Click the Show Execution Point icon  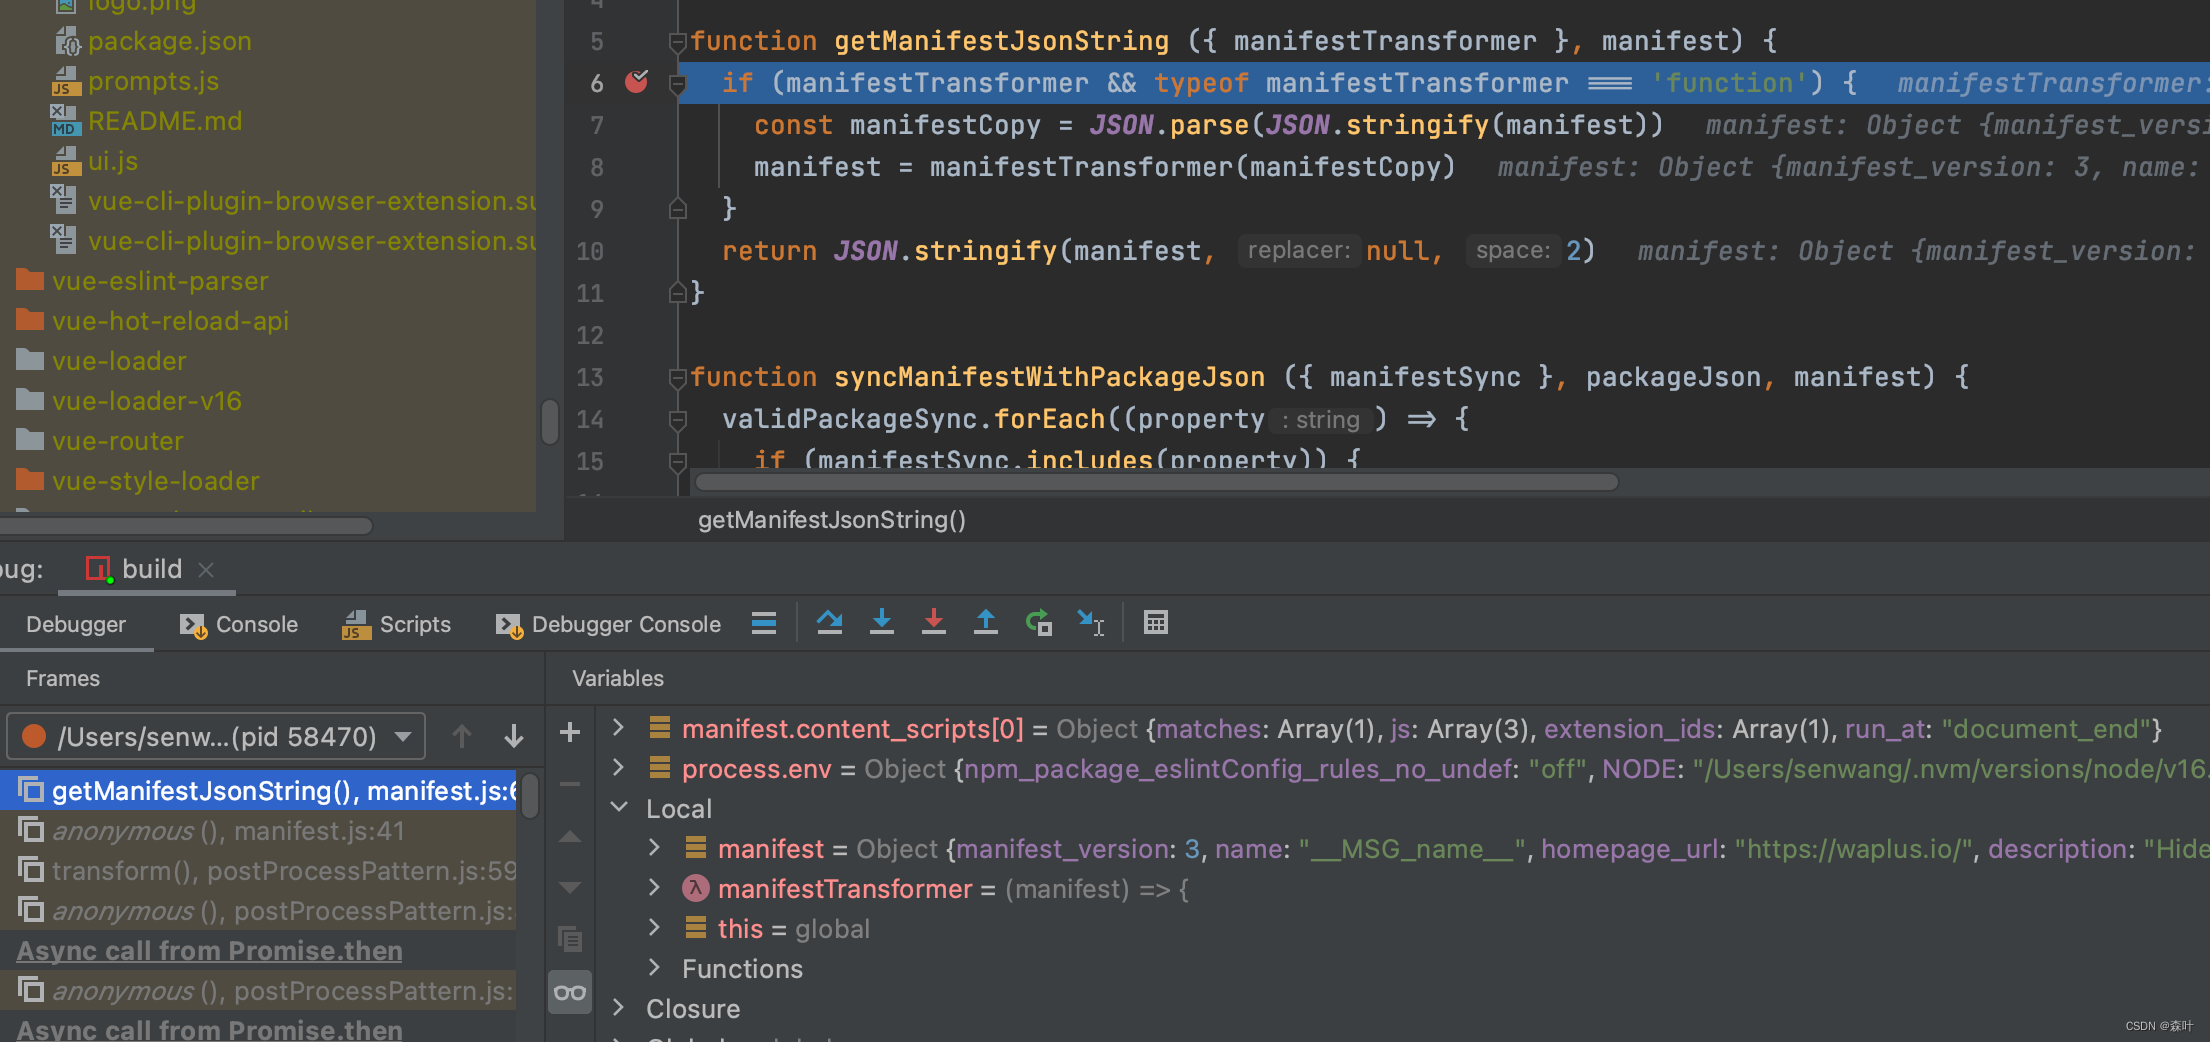pos(764,623)
